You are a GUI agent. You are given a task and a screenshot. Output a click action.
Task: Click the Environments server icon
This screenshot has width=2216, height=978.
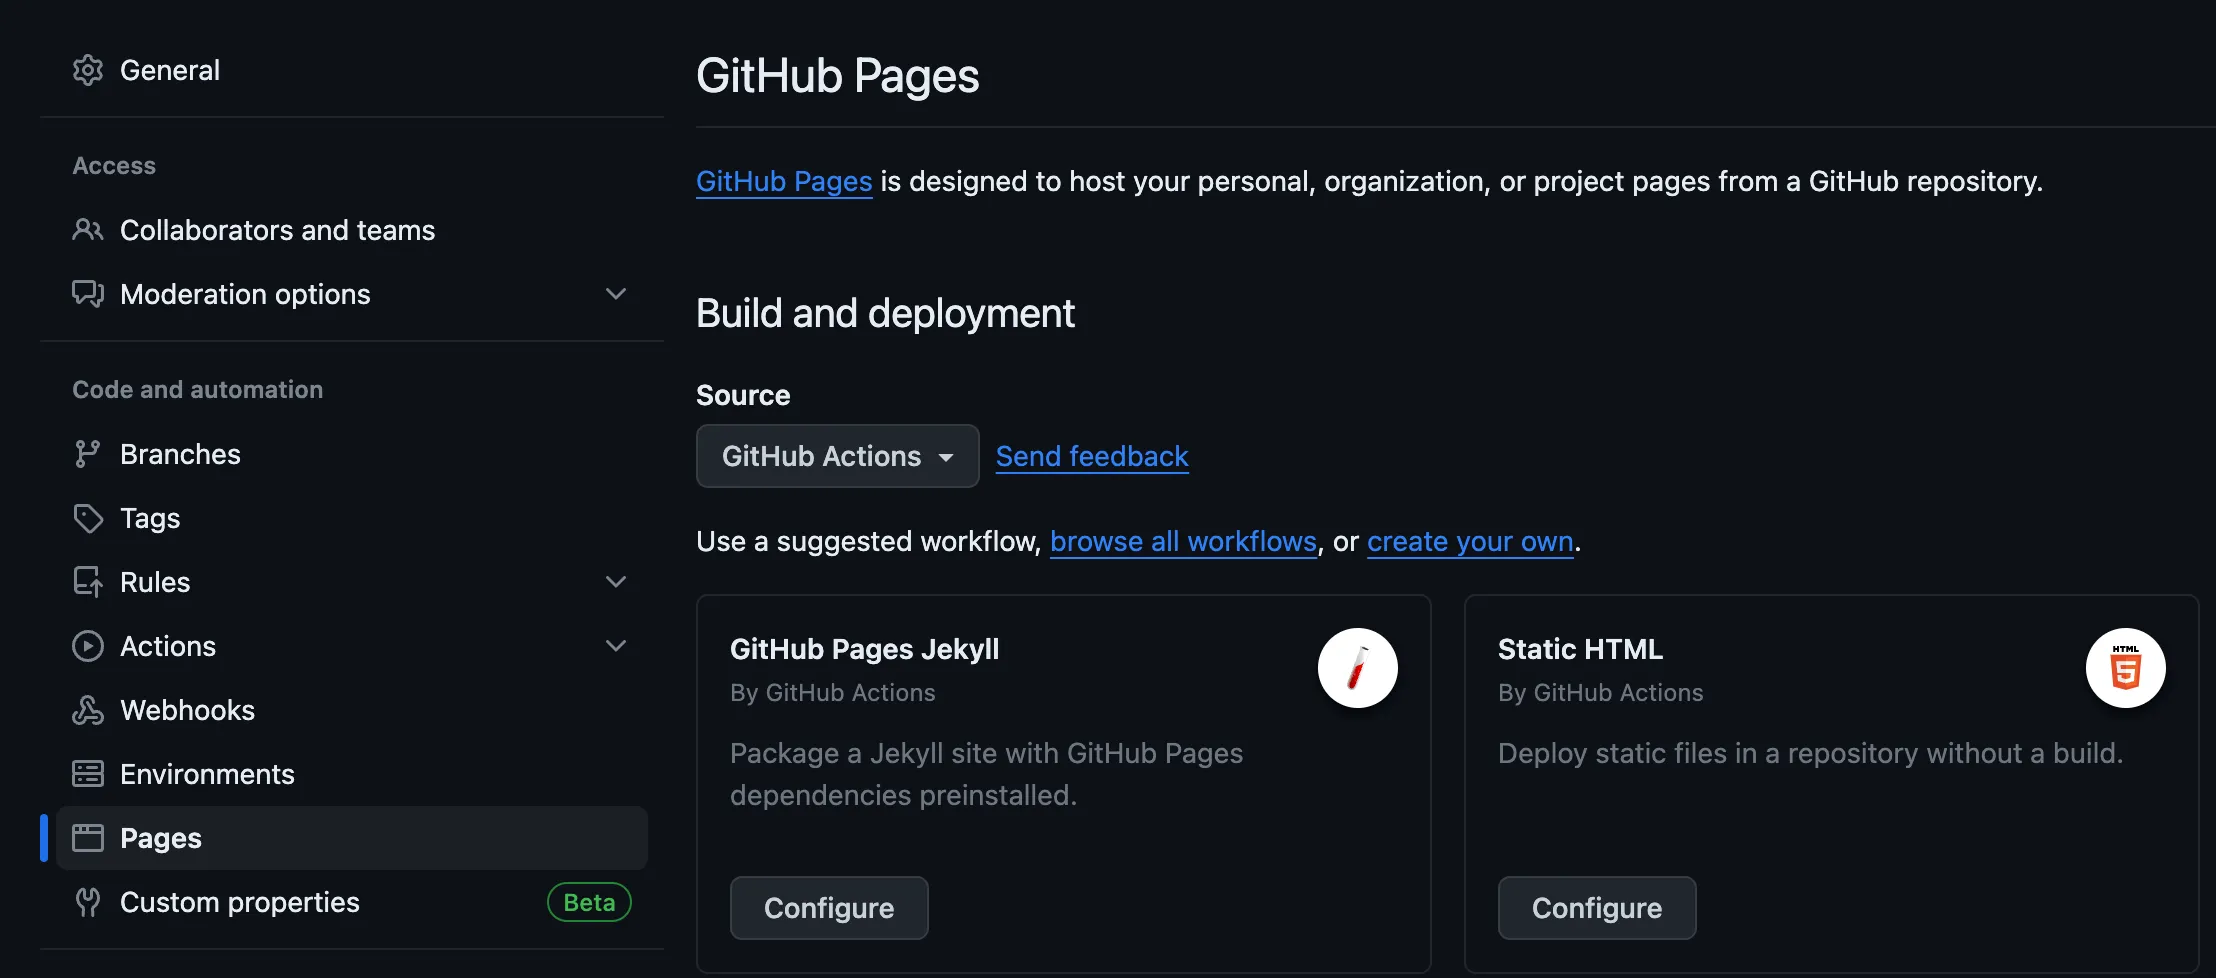click(88, 773)
